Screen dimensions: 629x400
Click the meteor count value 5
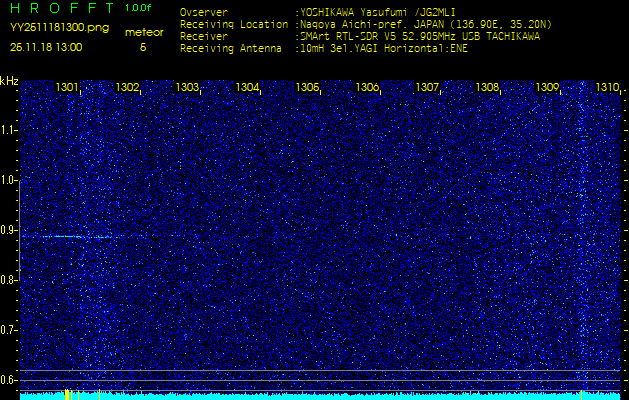coord(143,46)
